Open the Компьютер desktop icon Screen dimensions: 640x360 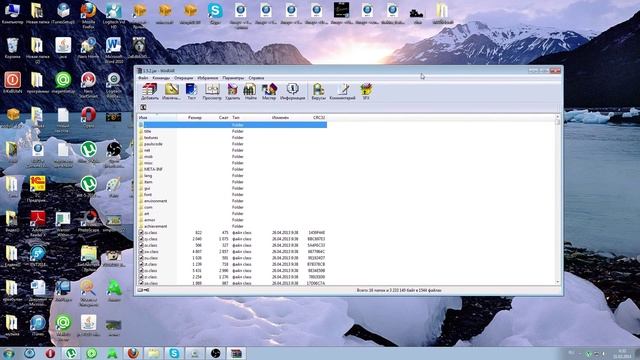coord(12,13)
